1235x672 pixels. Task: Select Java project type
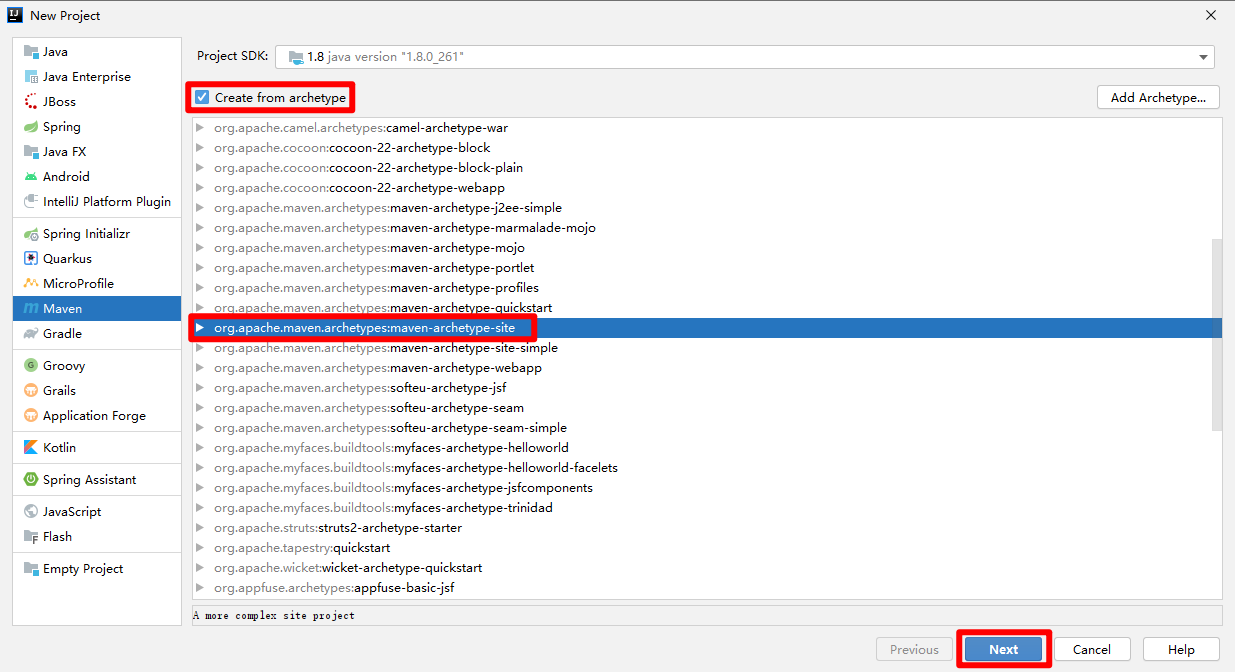97,52
